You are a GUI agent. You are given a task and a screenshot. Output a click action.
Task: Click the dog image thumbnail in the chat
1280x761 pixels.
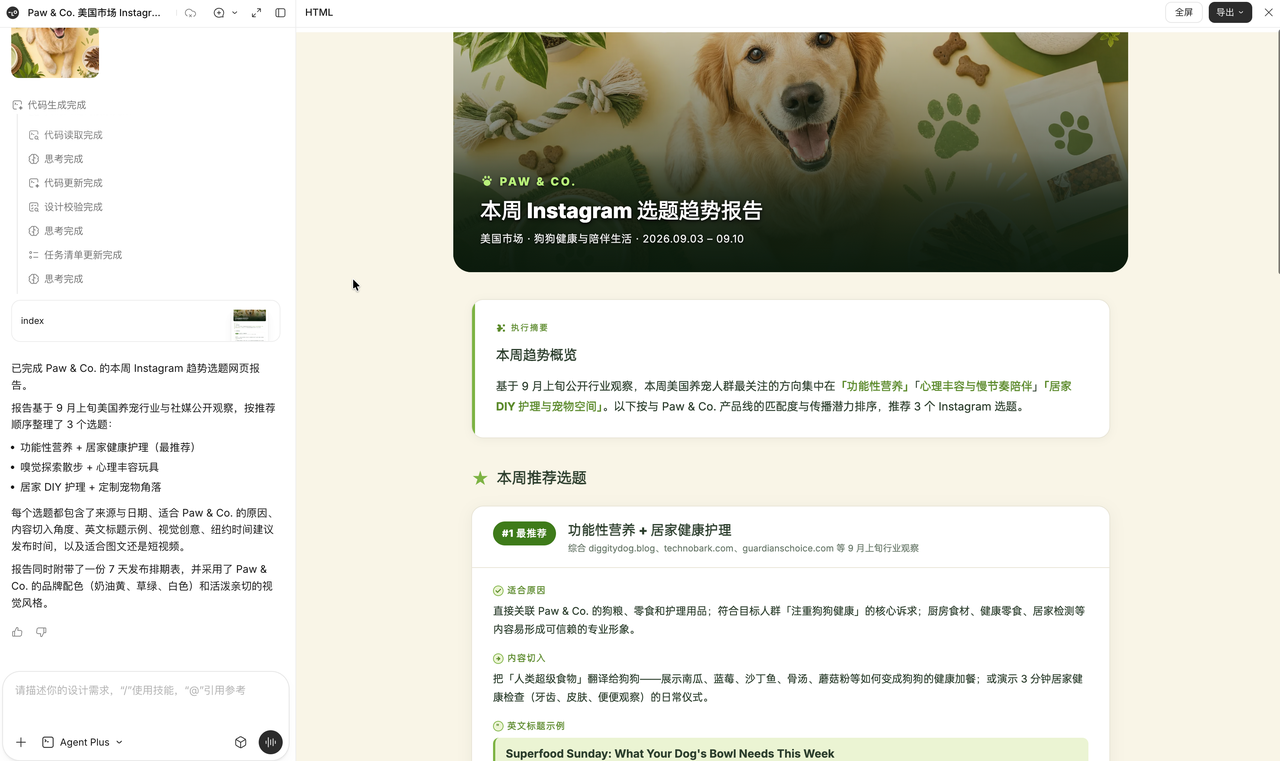click(55, 53)
